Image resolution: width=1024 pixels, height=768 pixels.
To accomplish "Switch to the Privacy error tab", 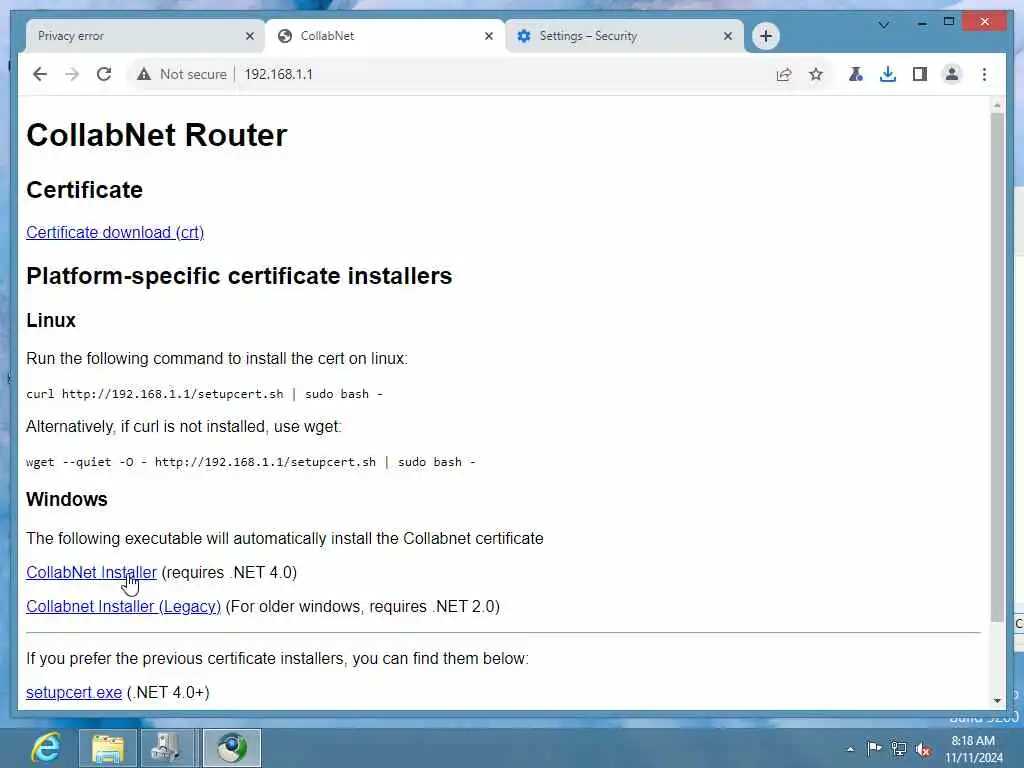I will 145,36.
